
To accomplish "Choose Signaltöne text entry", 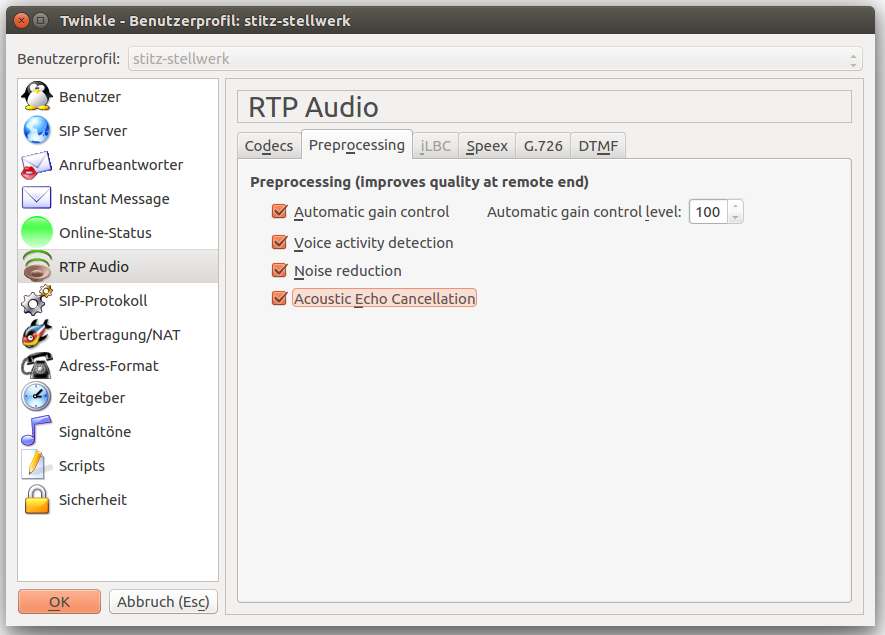I will [95, 432].
